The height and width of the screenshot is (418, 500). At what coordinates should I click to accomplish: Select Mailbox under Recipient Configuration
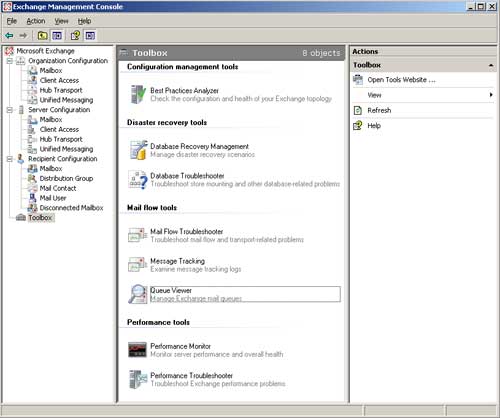pyautogui.click(x=51, y=168)
